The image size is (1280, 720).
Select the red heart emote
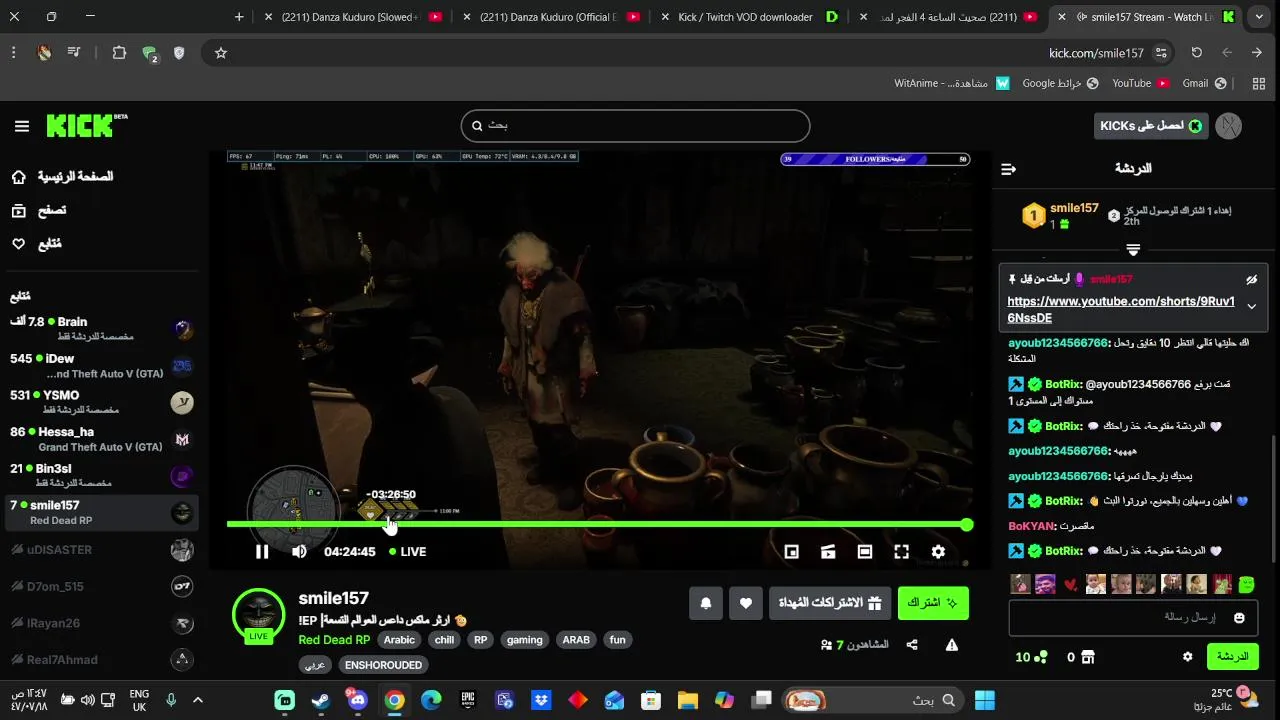click(1071, 584)
